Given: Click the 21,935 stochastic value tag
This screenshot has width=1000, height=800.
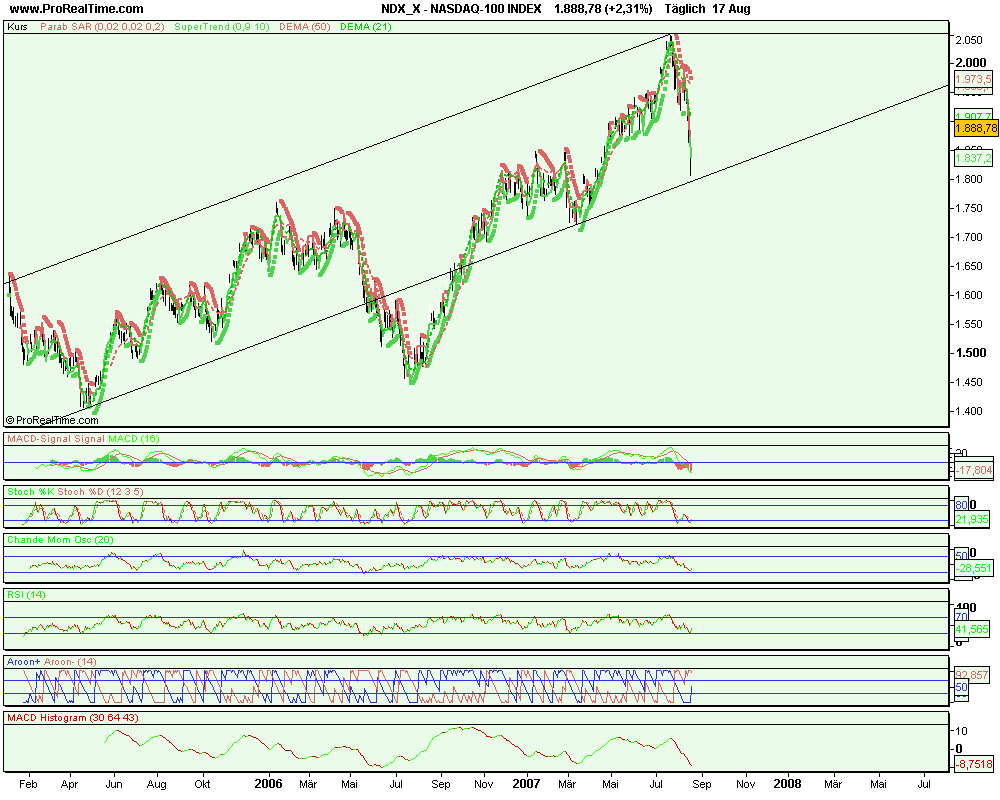Looking at the screenshot, I should coord(973,519).
